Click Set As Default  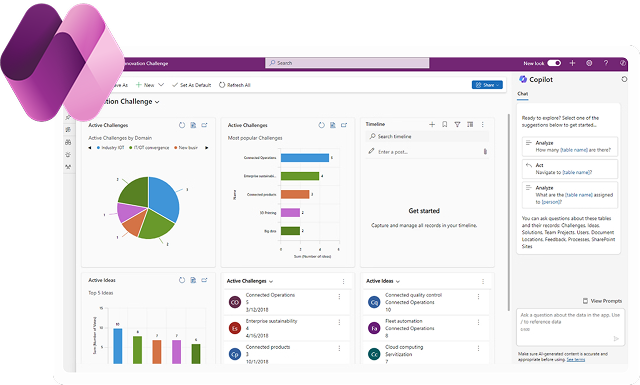tap(191, 85)
